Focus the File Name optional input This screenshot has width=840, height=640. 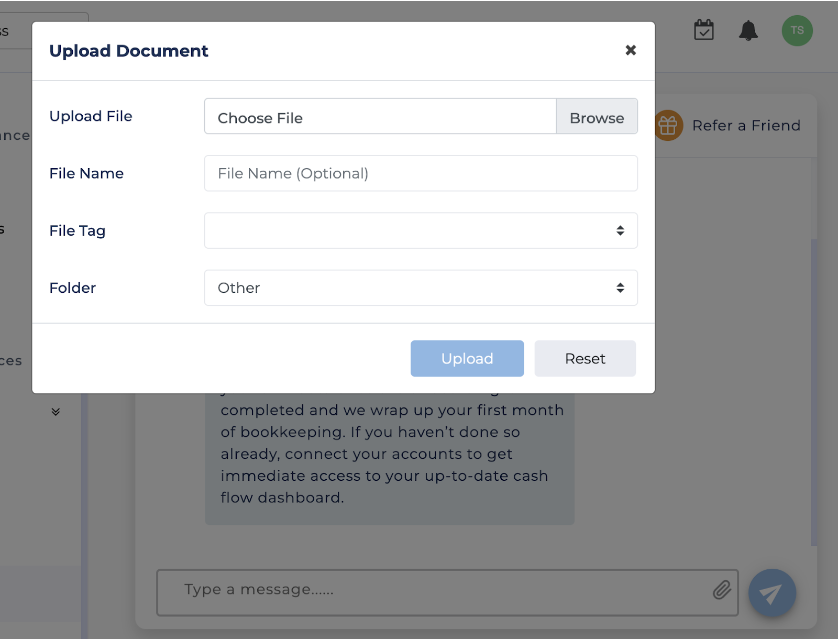[420, 174]
